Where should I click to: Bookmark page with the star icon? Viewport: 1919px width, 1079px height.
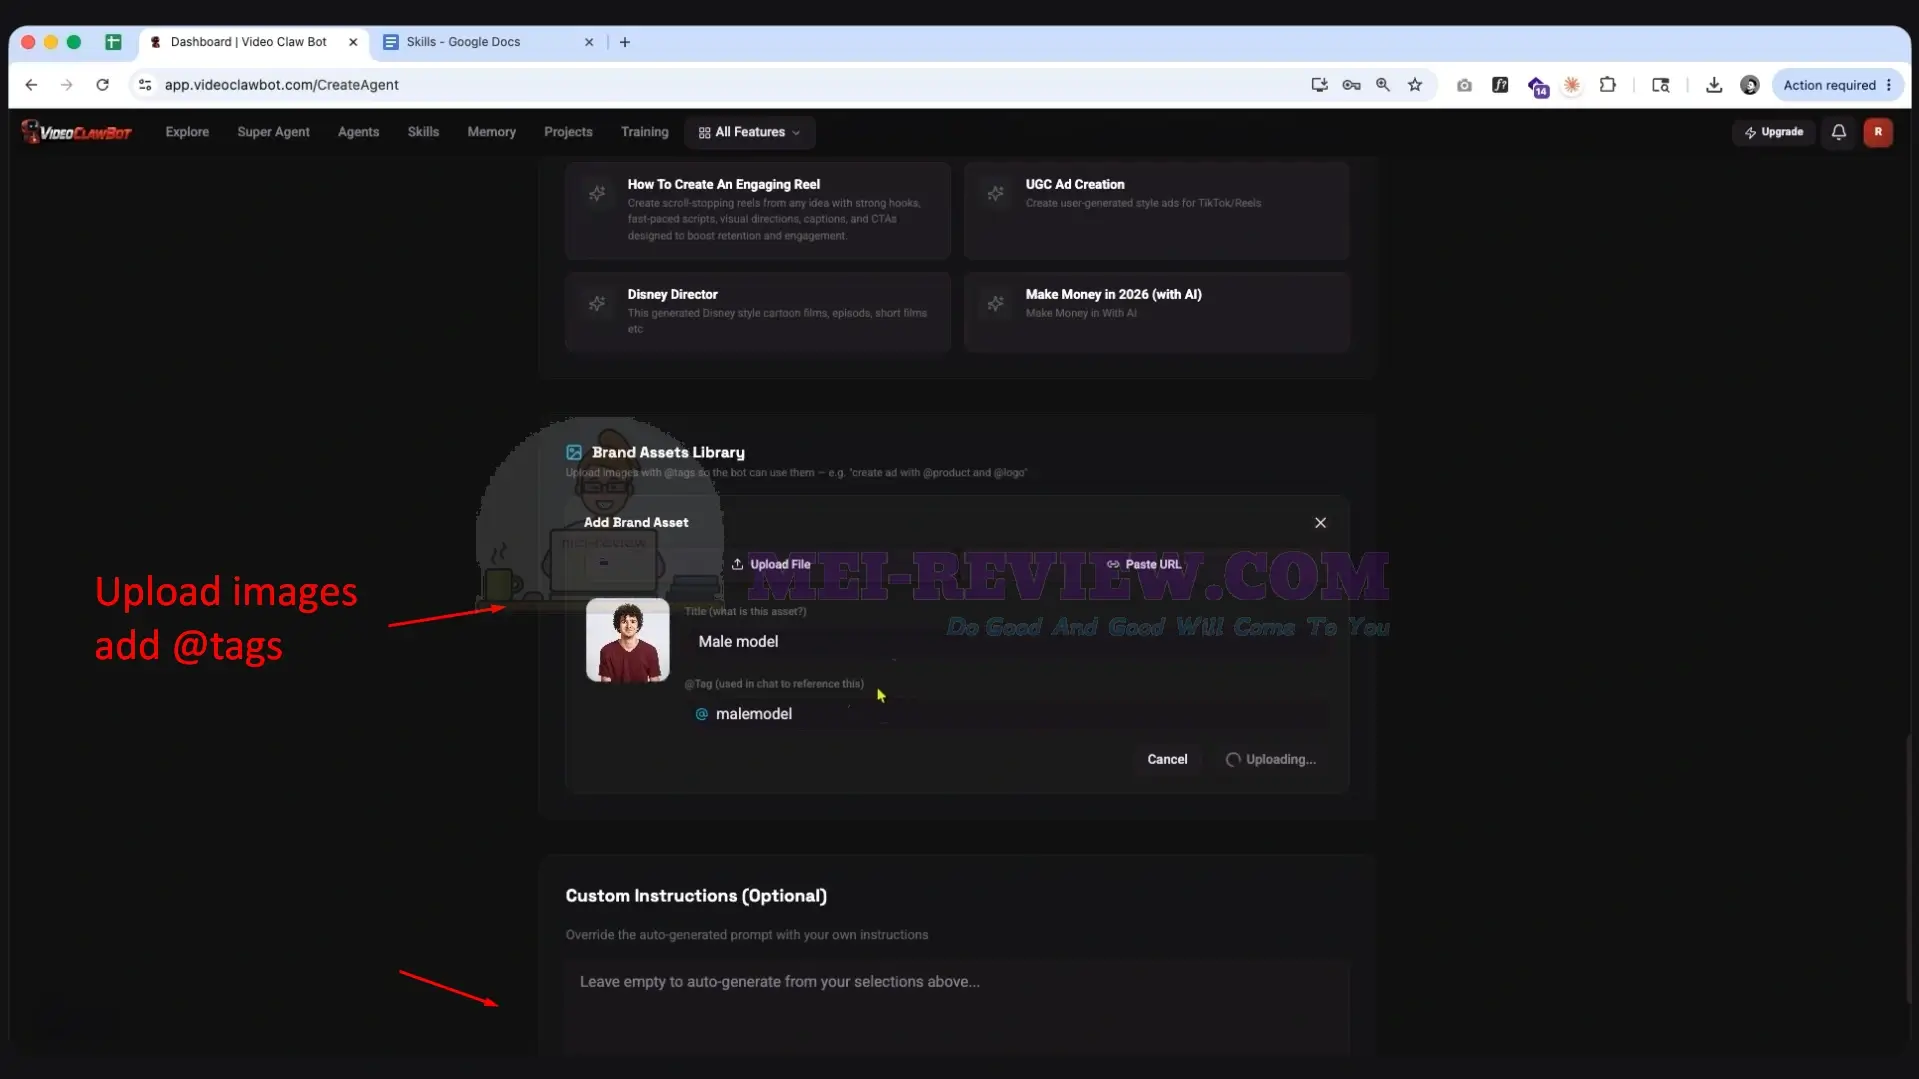click(1415, 85)
